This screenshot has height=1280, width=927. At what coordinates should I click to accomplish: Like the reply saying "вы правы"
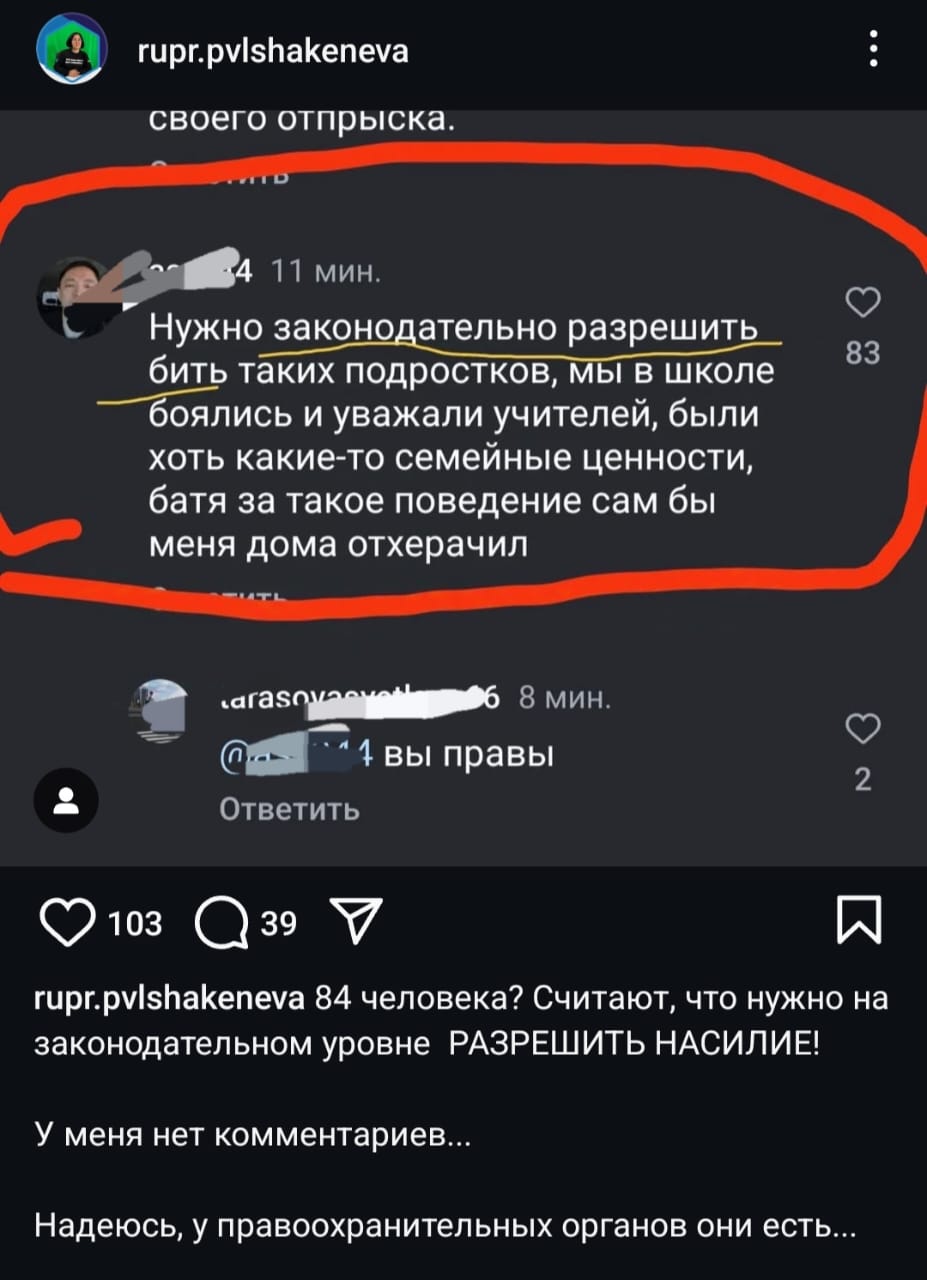pos(863,732)
